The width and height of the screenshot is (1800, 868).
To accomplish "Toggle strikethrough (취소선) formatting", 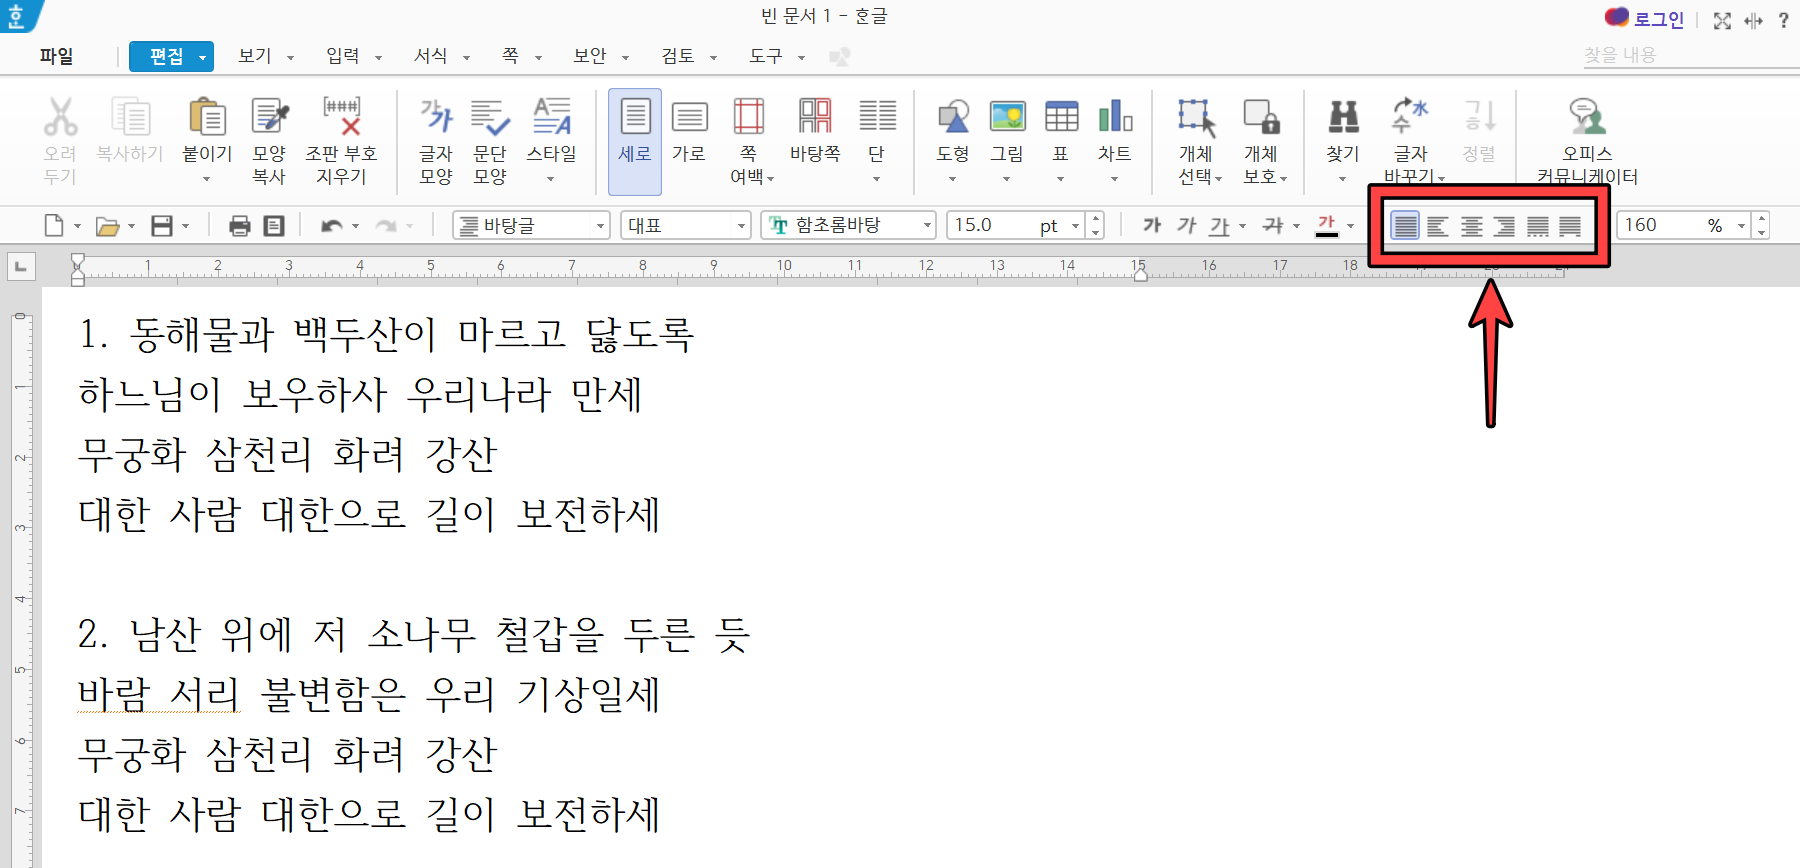I will coord(1272,225).
